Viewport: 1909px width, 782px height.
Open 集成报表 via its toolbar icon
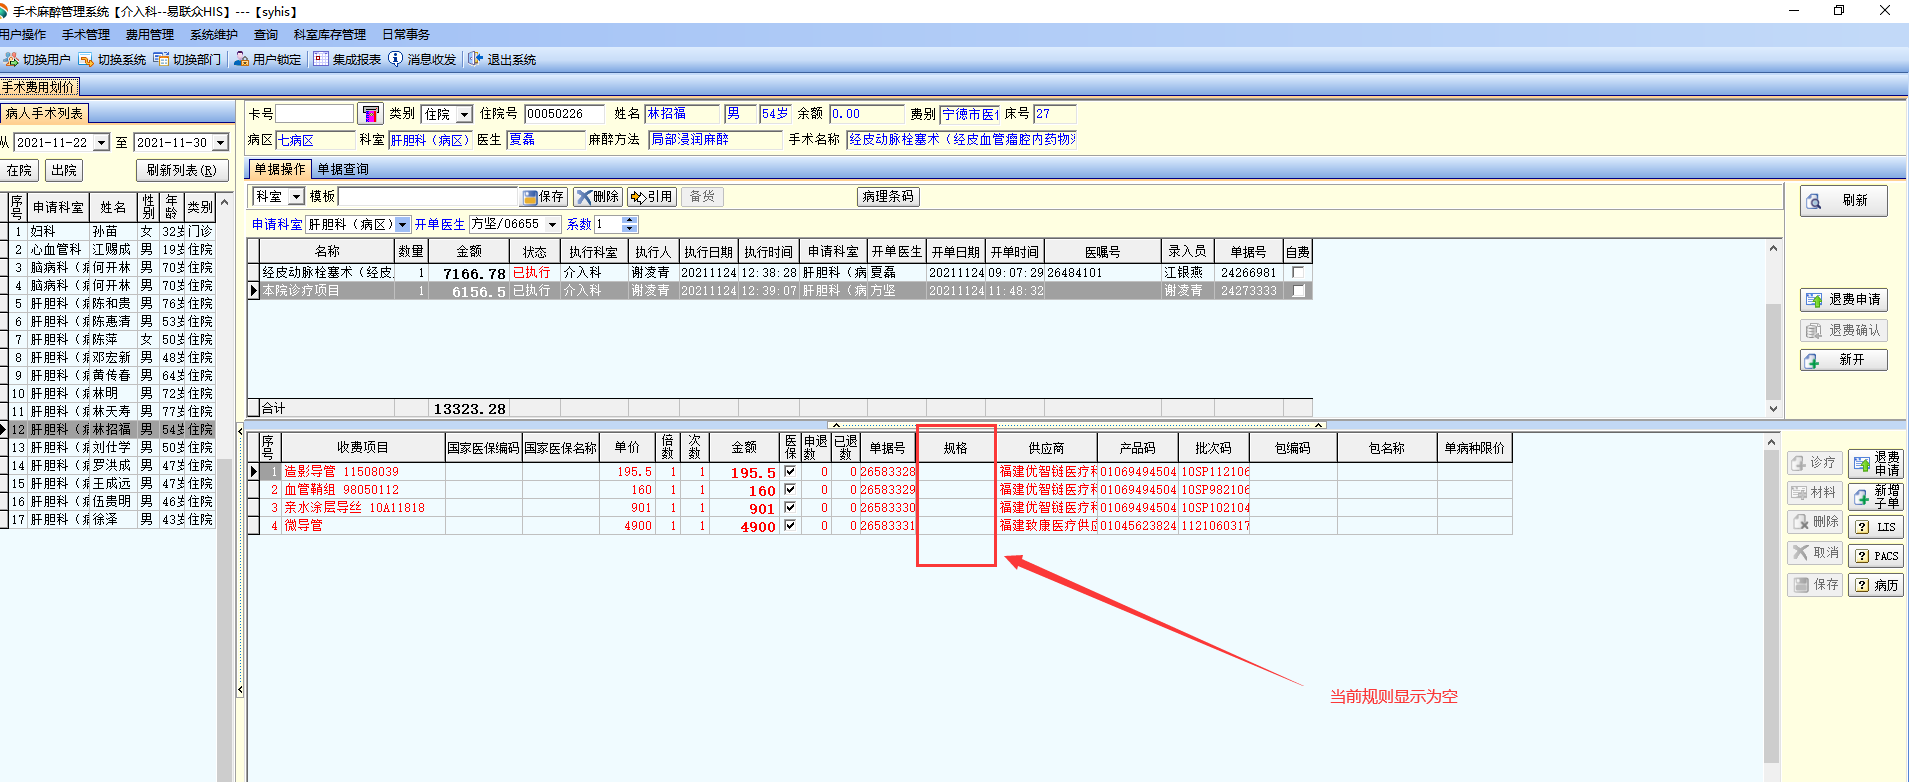coord(321,60)
